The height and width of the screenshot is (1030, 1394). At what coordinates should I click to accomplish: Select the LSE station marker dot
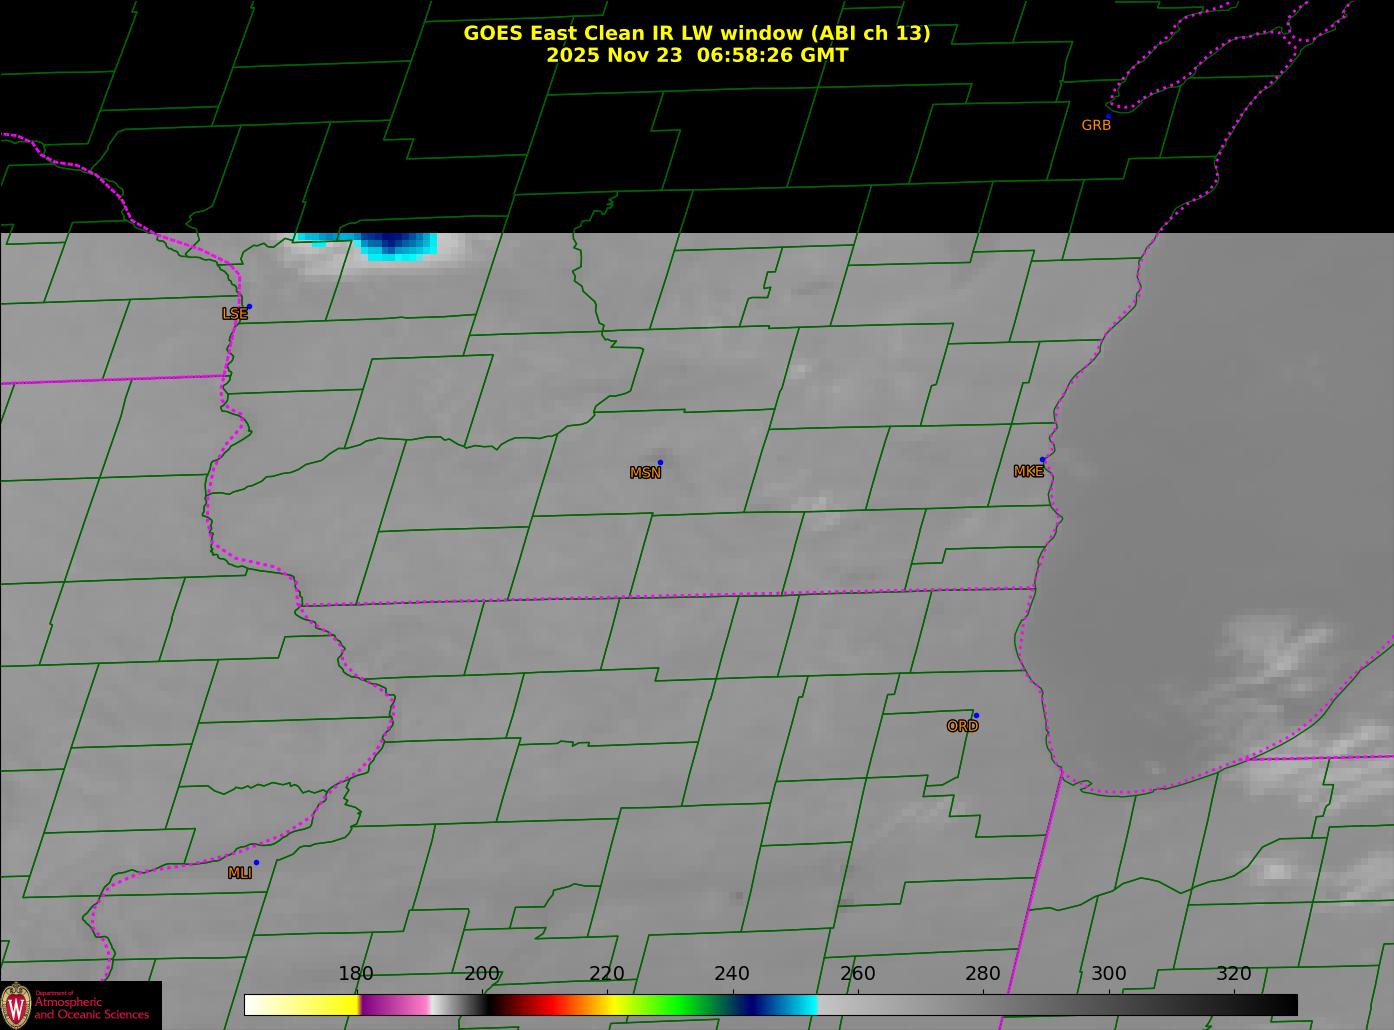tap(249, 306)
